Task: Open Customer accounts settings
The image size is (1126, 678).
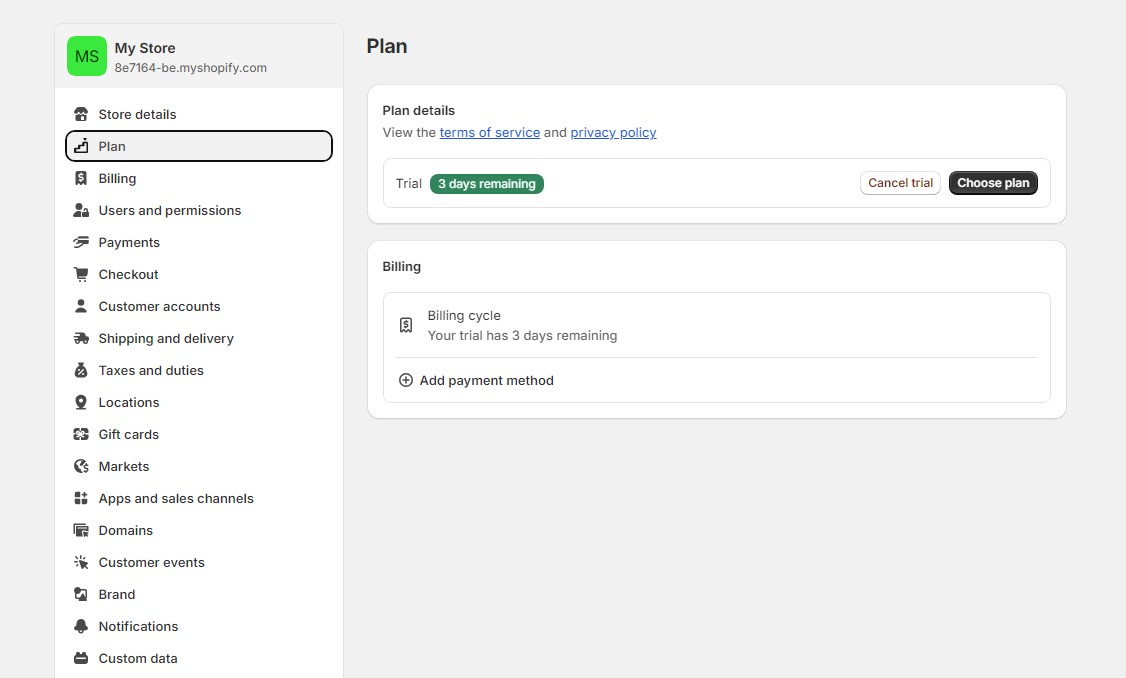Action: coord(199,306)
